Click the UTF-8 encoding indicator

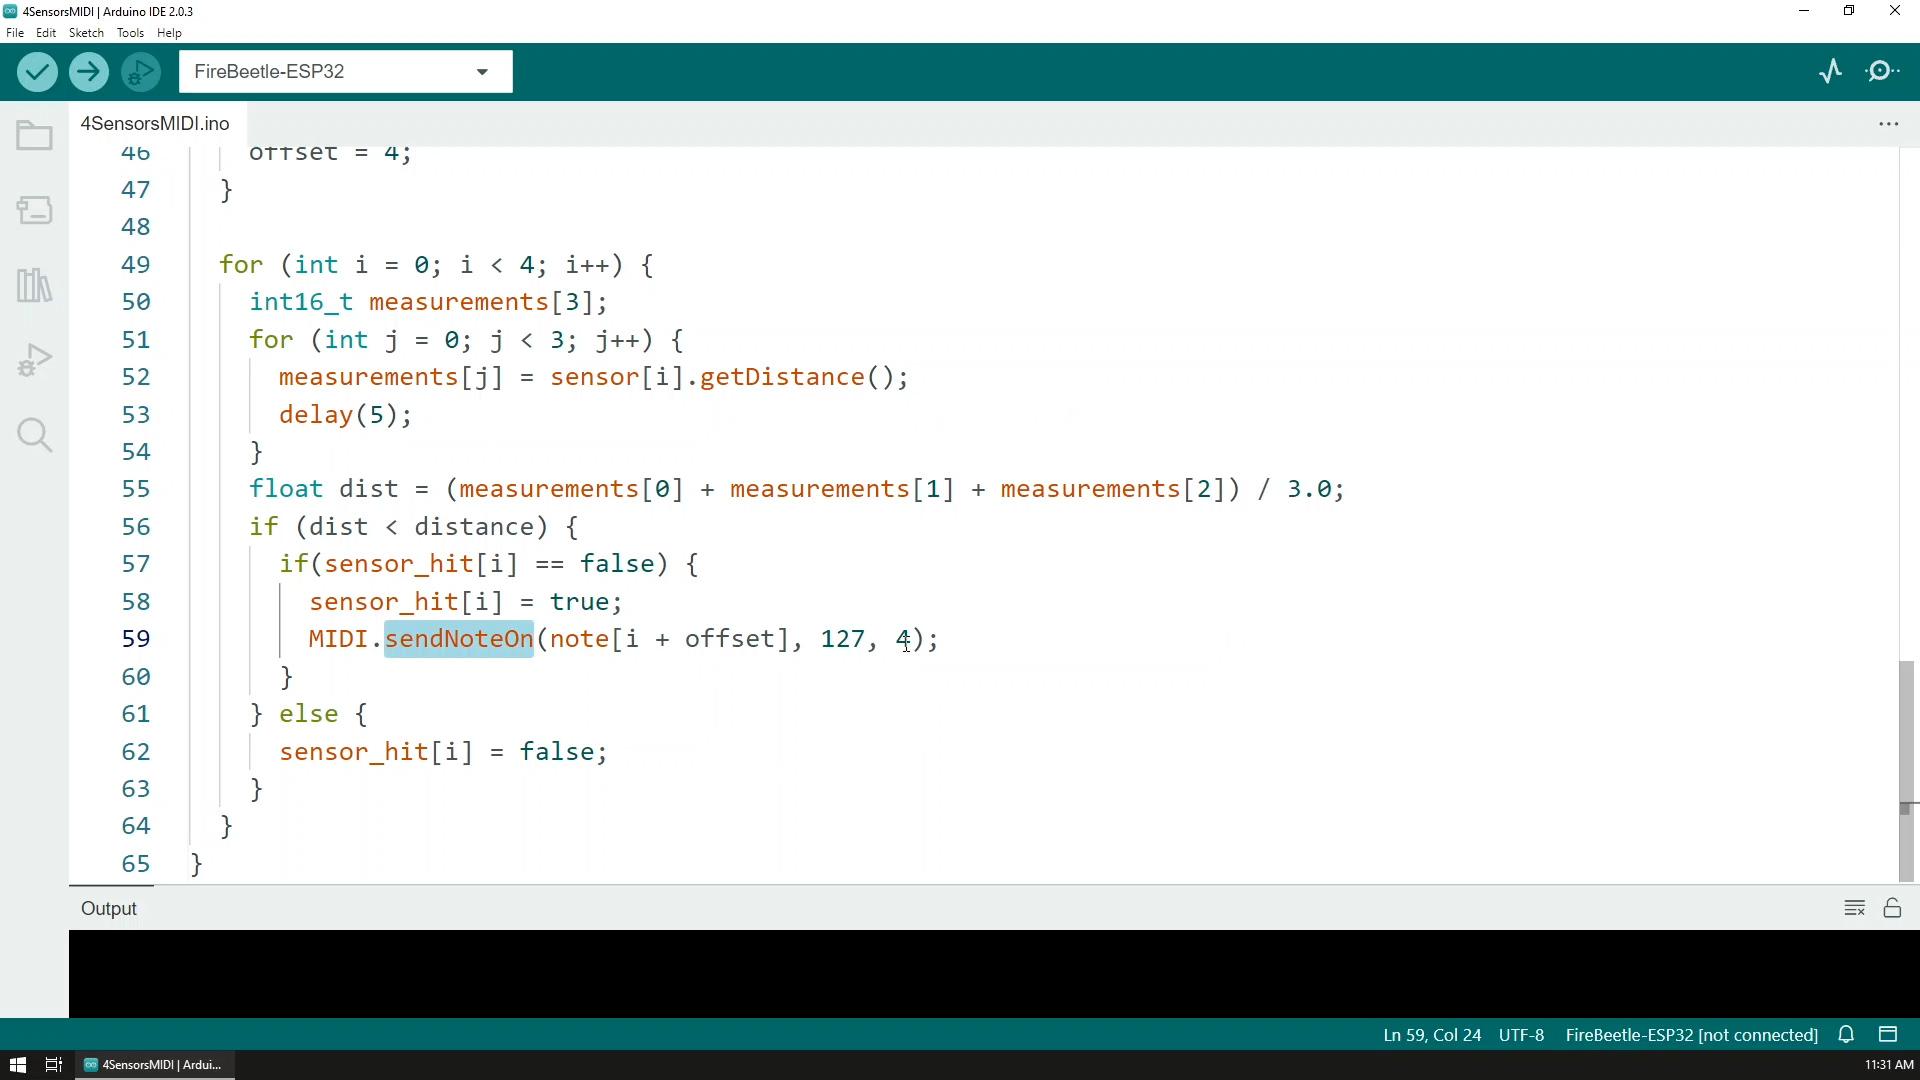tap(1521, 1035)
